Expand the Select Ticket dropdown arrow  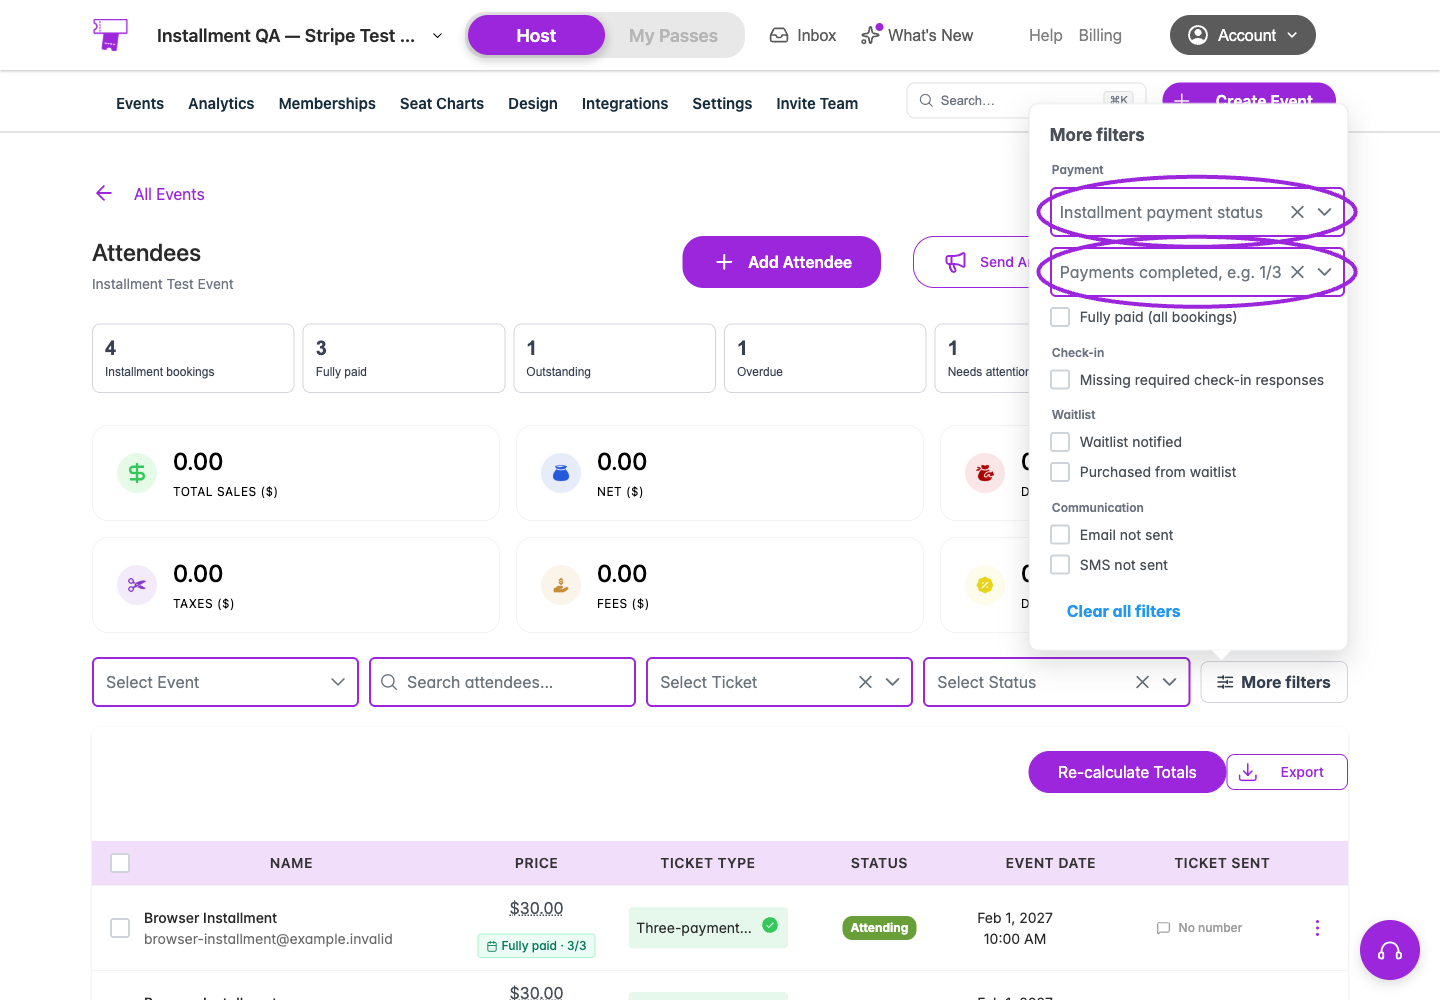click(x=892, y=682)
